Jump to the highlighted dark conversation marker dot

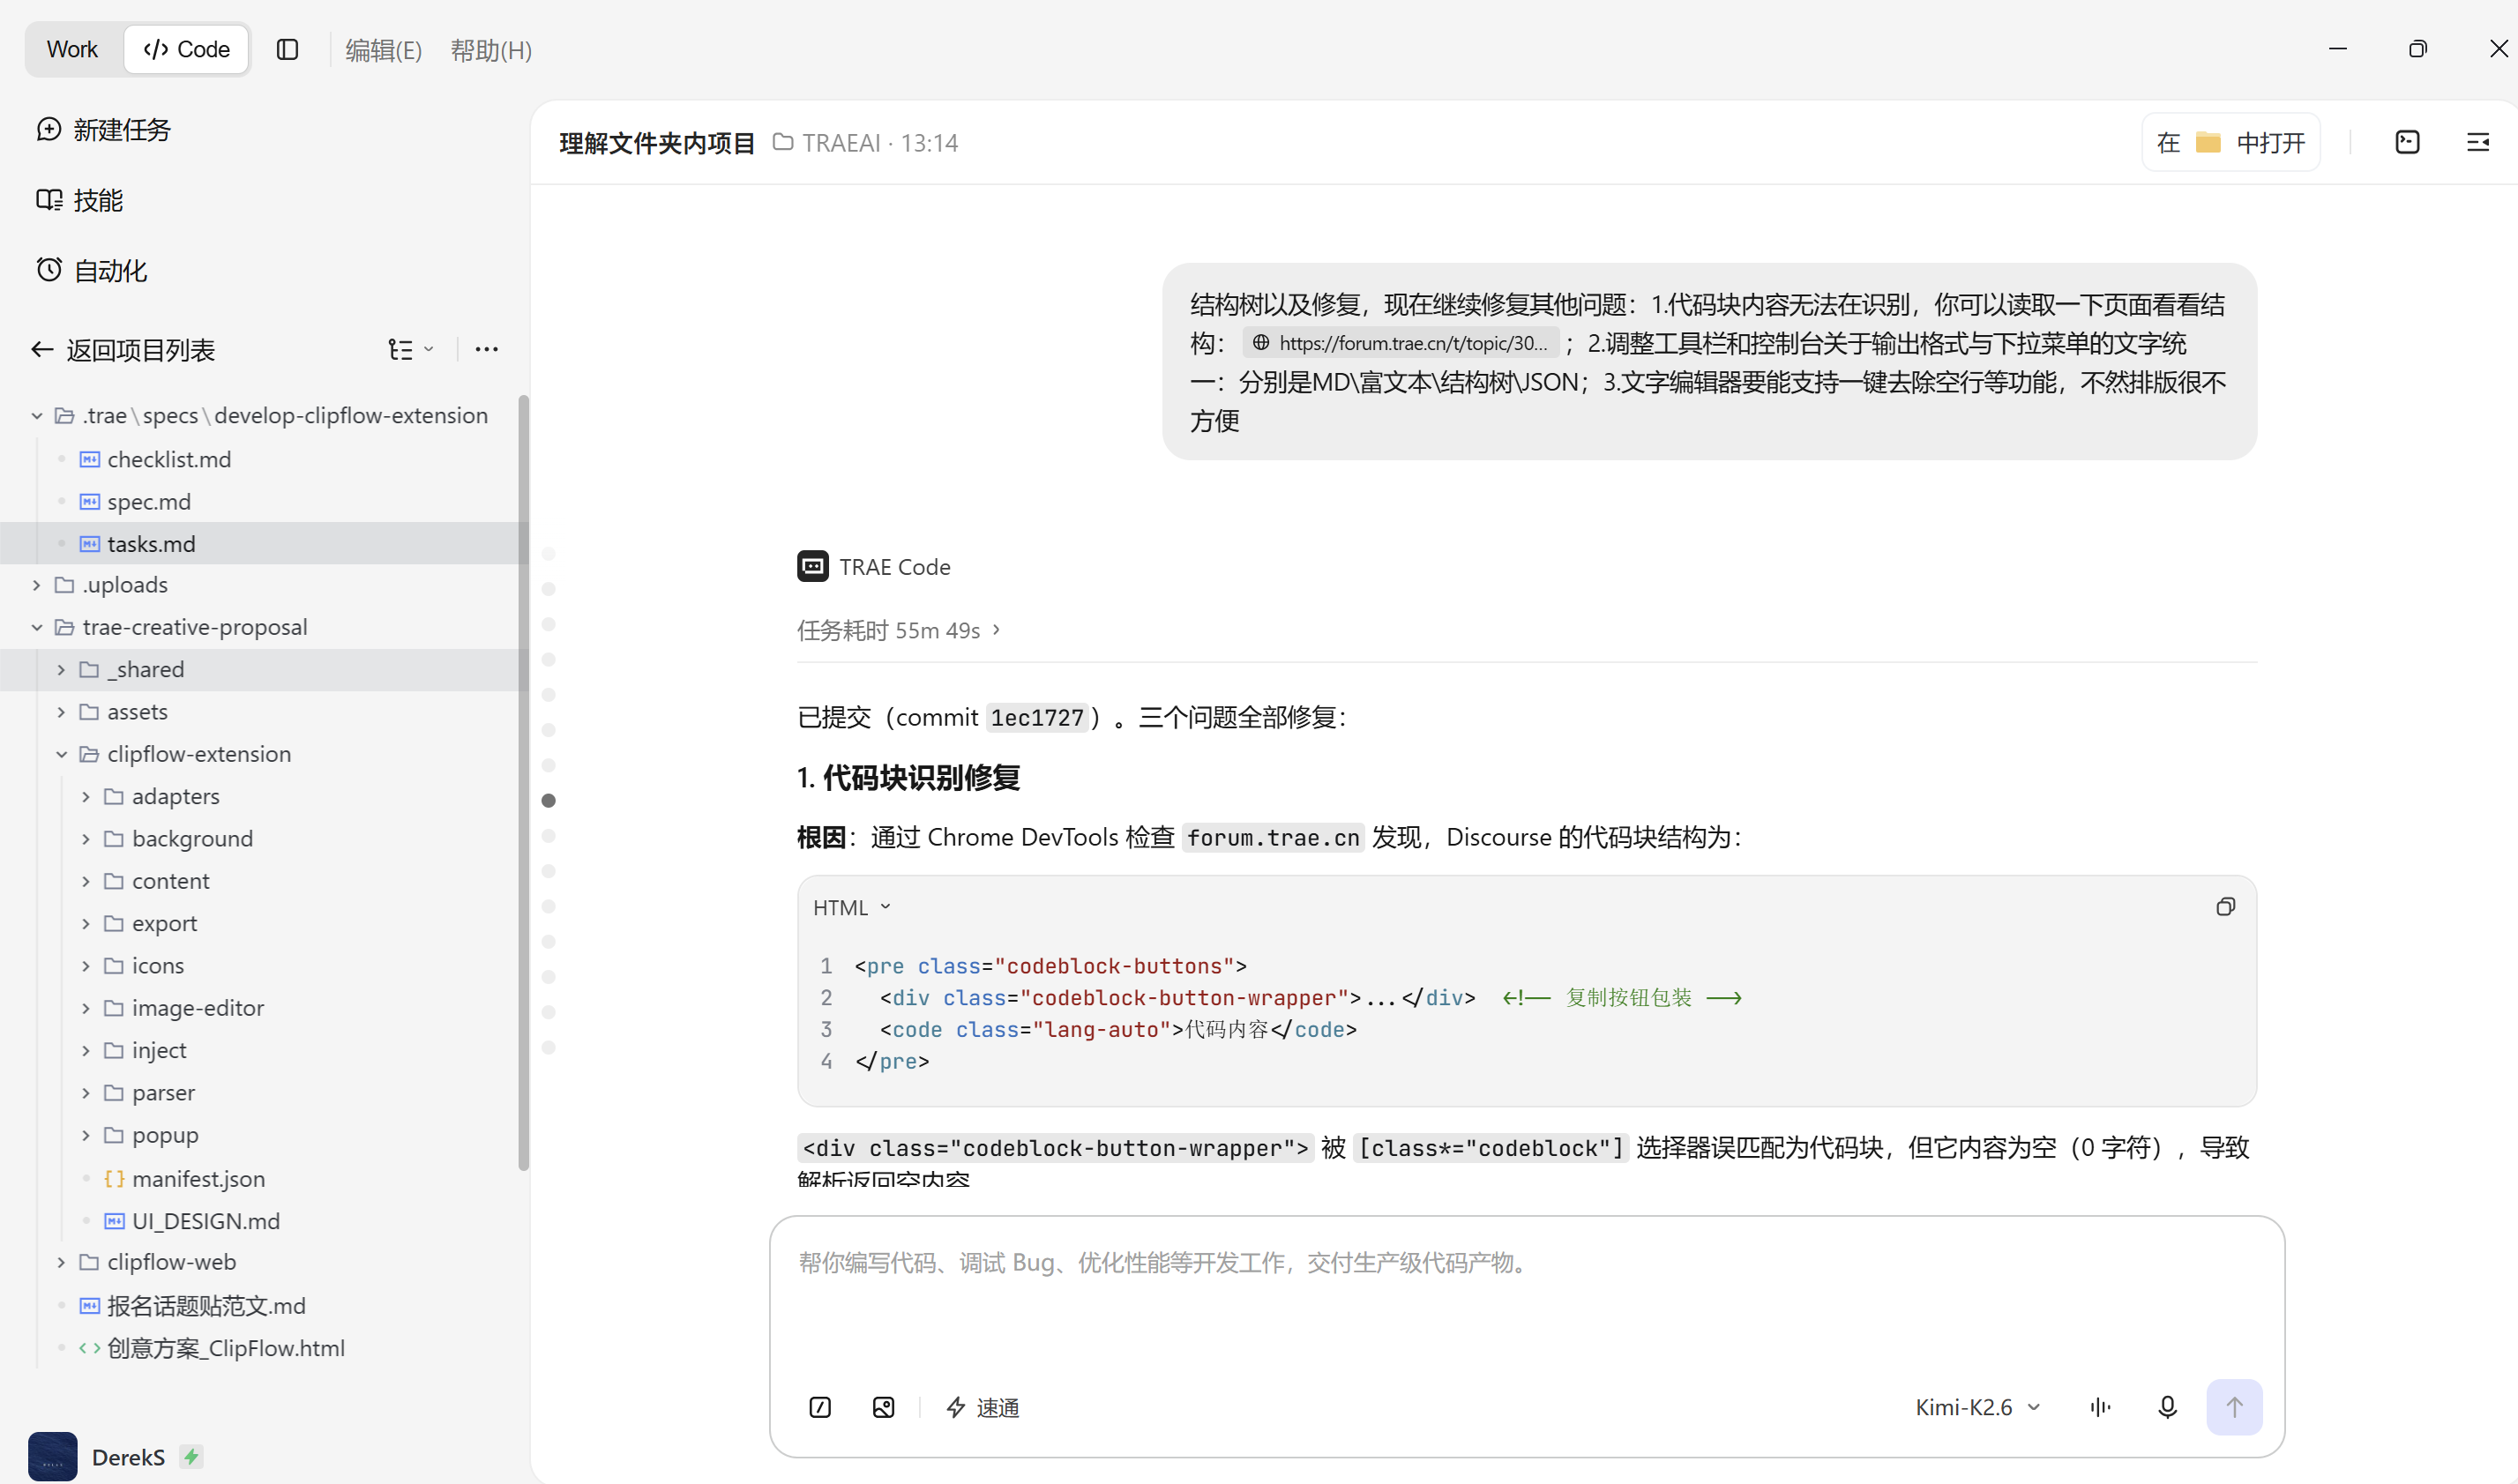548,800
